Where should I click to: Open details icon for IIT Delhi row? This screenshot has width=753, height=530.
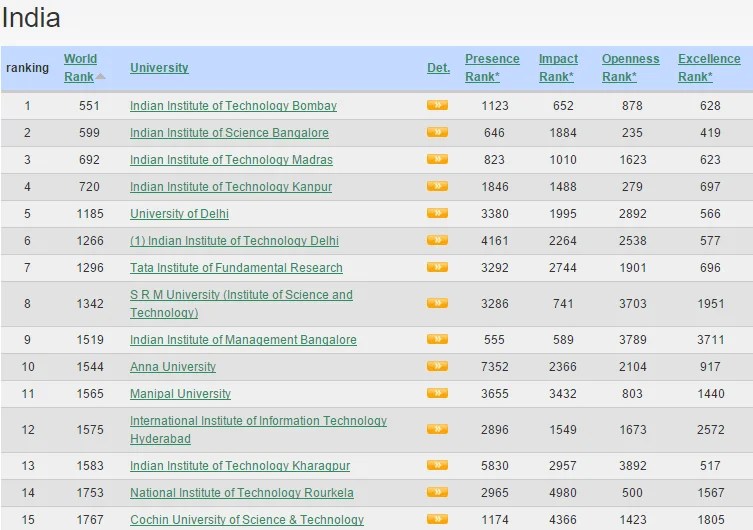point(437,240)
